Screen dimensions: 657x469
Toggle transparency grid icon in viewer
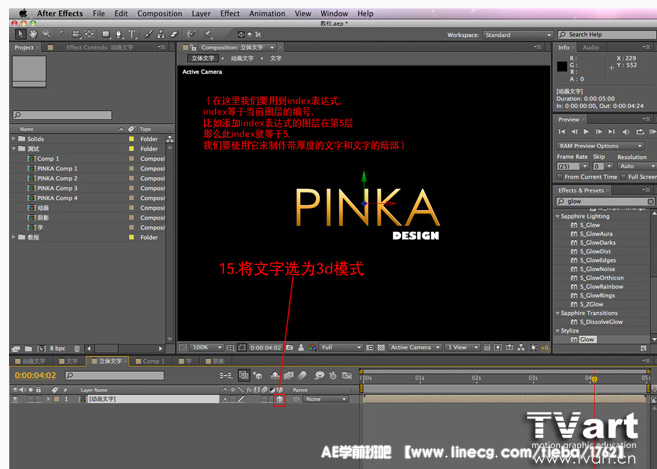[x=381, y=347]
